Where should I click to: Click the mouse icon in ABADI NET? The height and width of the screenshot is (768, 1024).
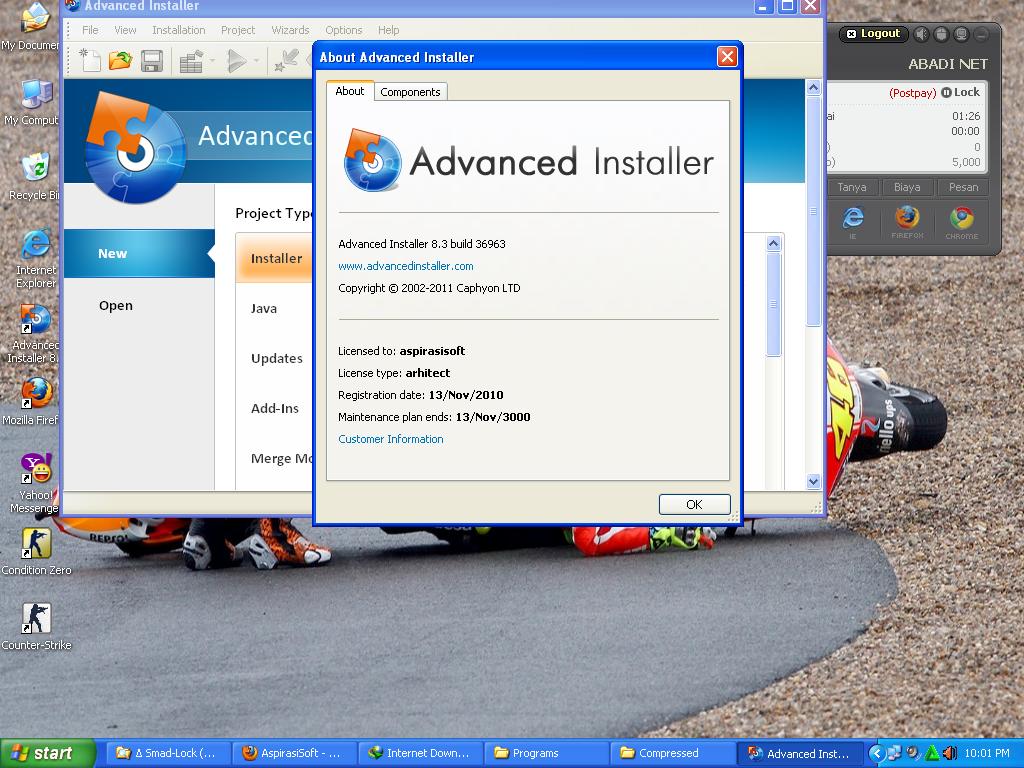click(941, 34)
